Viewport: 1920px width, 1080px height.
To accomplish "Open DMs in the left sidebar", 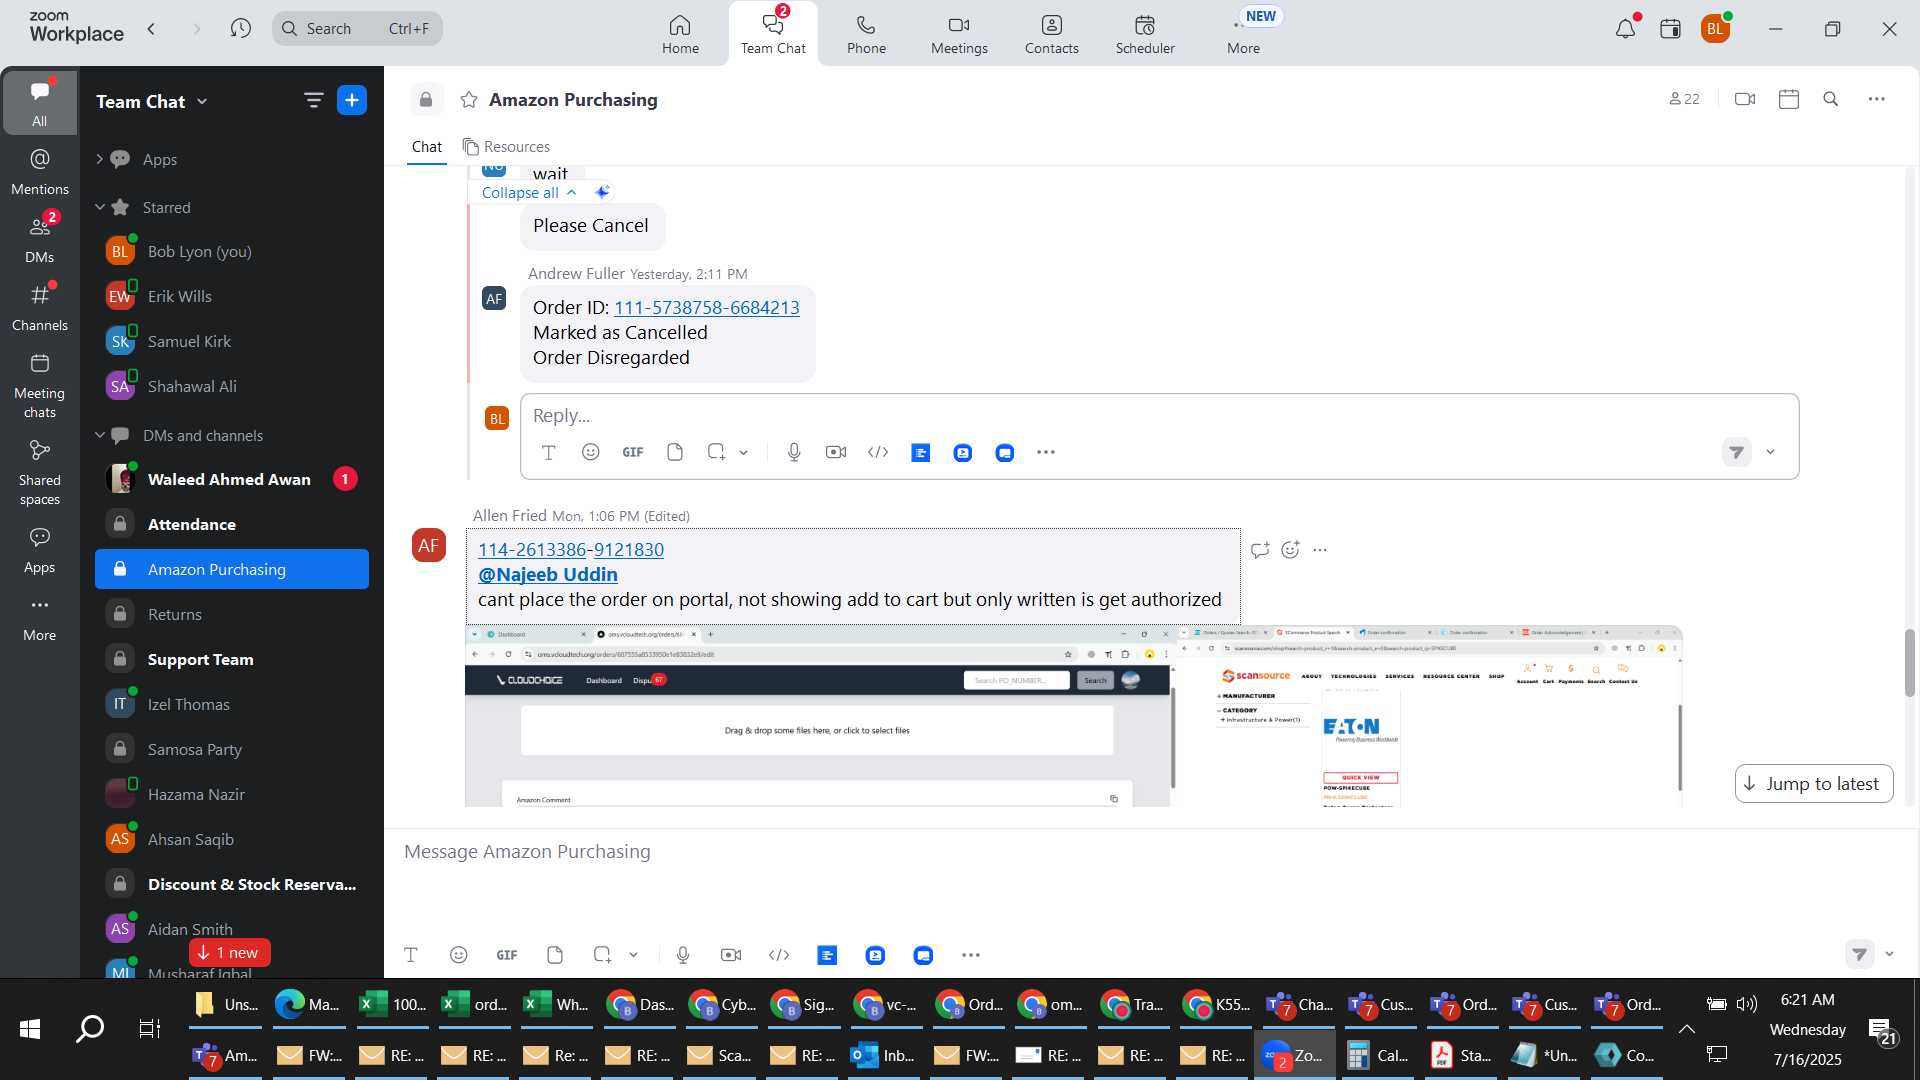I will (40, 239).
